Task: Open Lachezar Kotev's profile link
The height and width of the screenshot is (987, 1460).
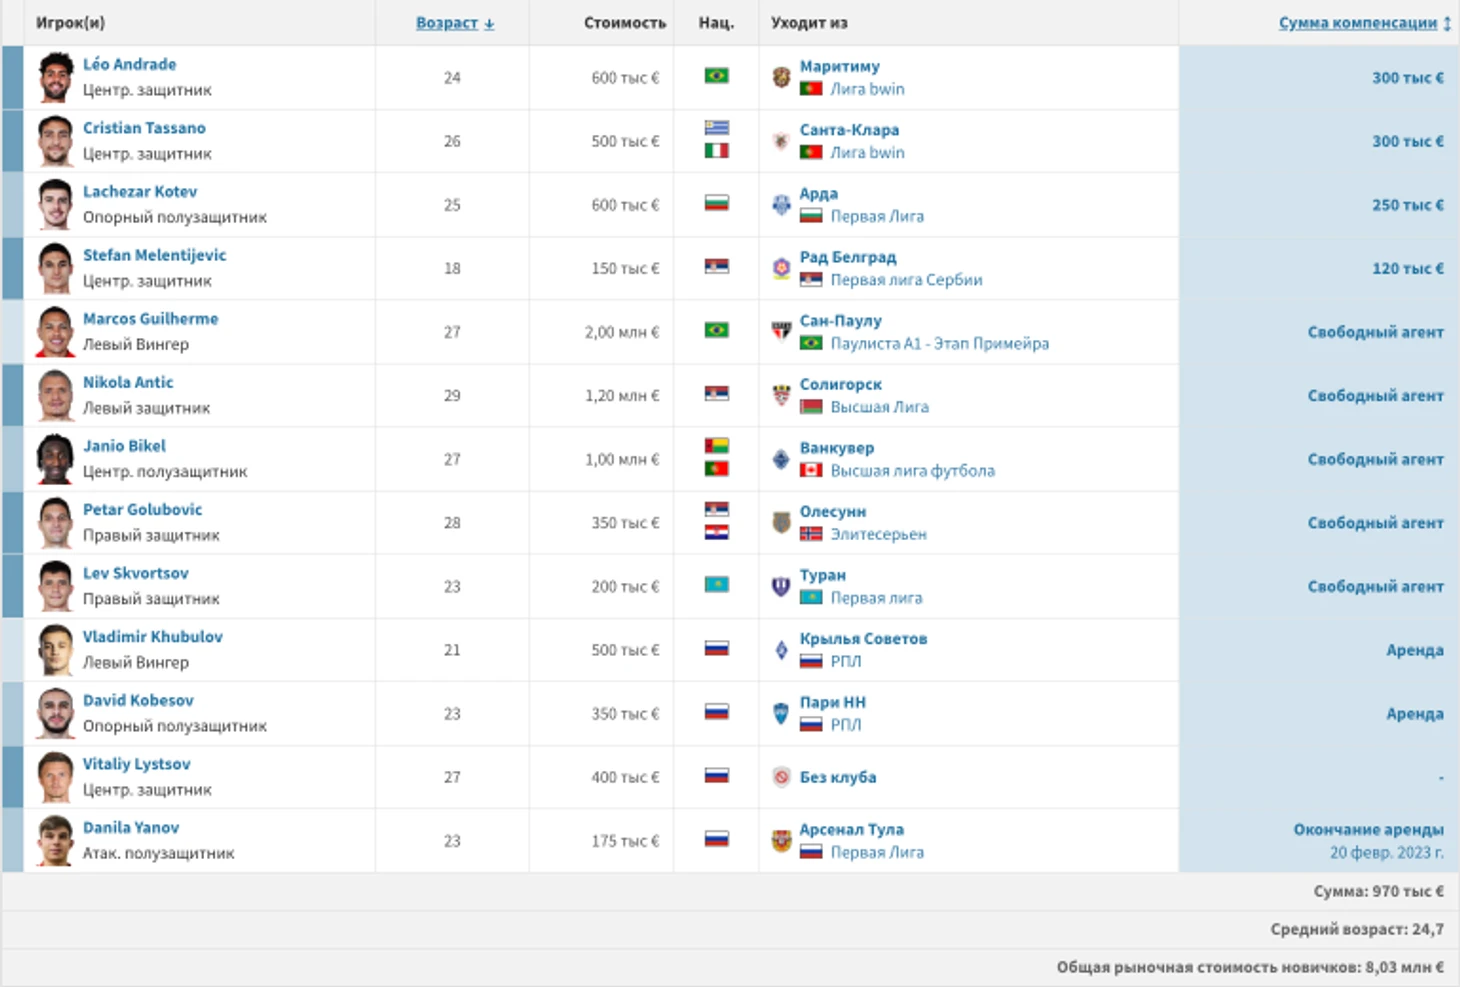Action: 140,191
